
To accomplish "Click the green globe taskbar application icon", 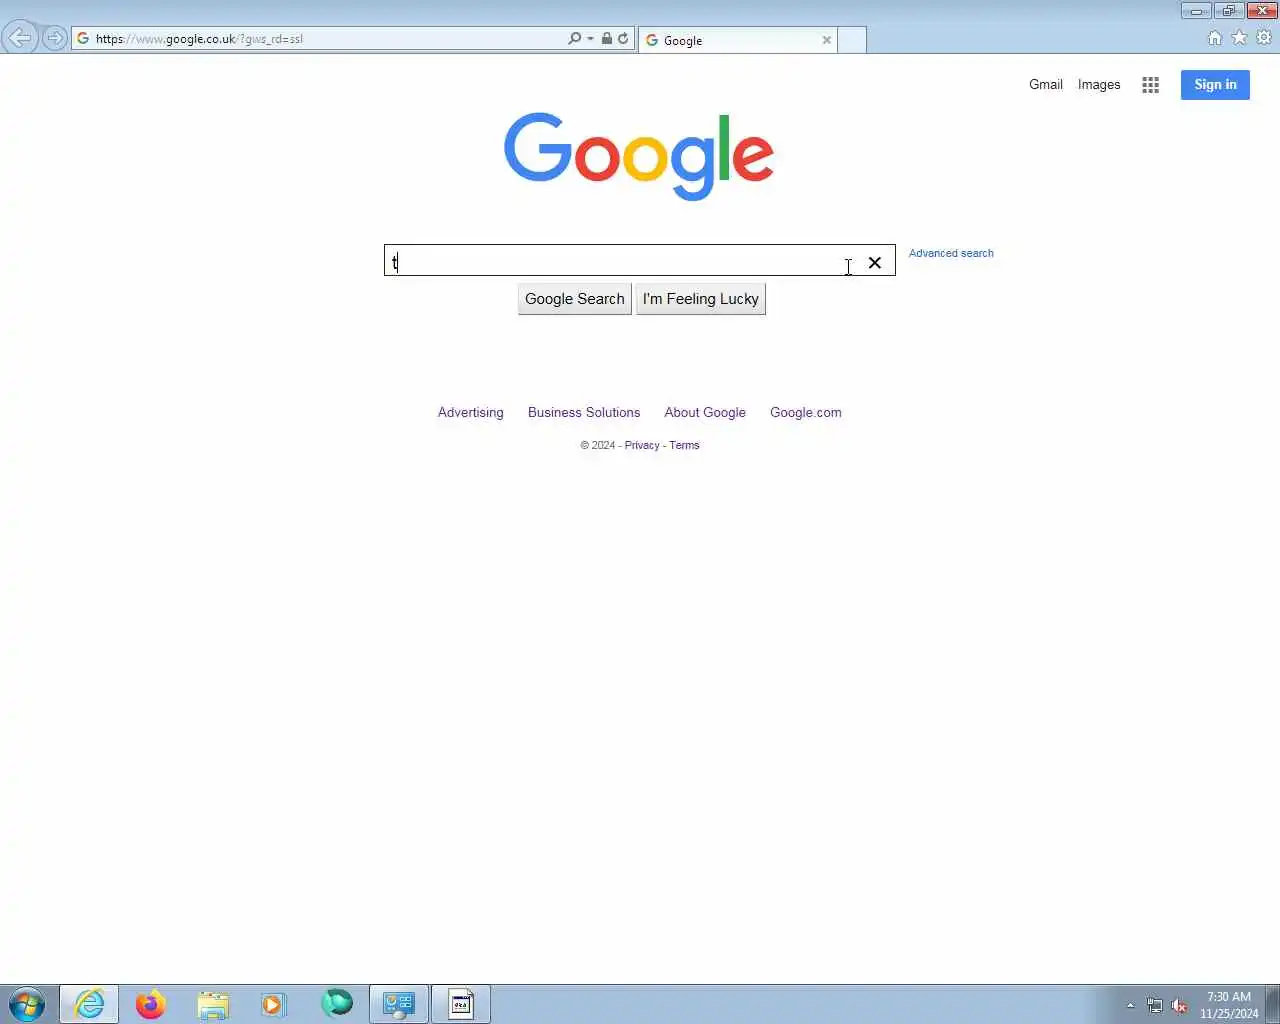I will point(337,1003).
